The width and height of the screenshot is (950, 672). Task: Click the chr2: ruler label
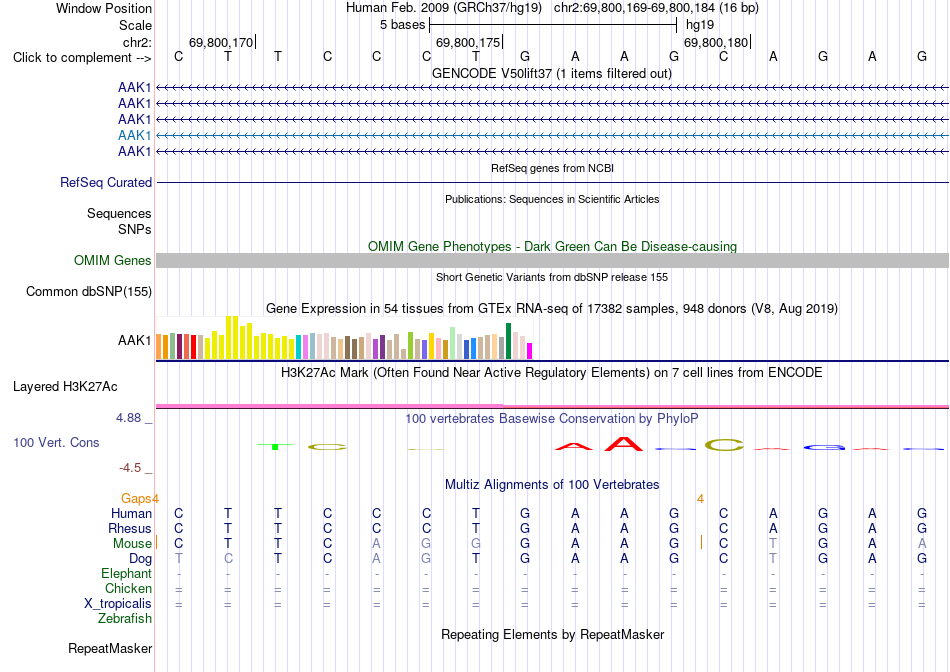(x=137, y=42)
